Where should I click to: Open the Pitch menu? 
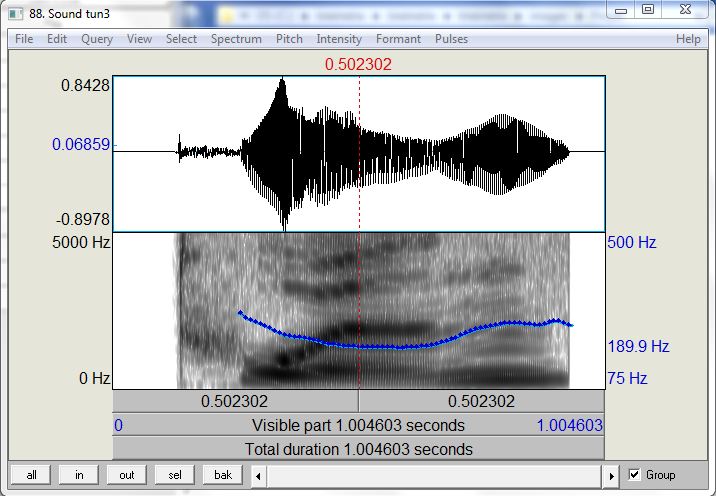[x=289, y=39]
